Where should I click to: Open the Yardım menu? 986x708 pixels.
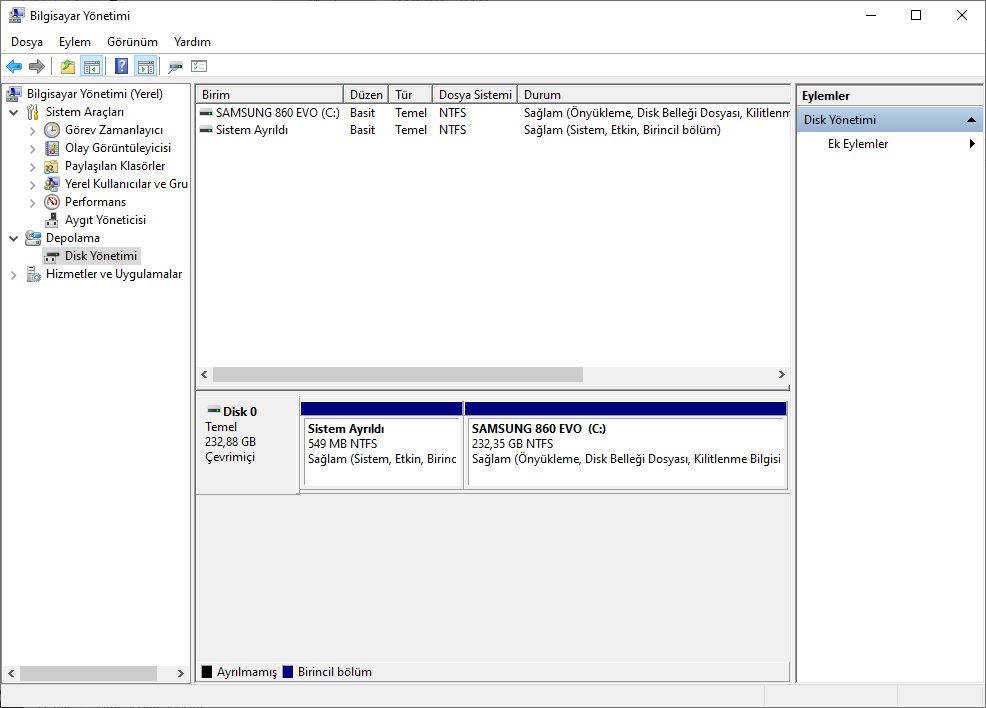coord(192,41)
